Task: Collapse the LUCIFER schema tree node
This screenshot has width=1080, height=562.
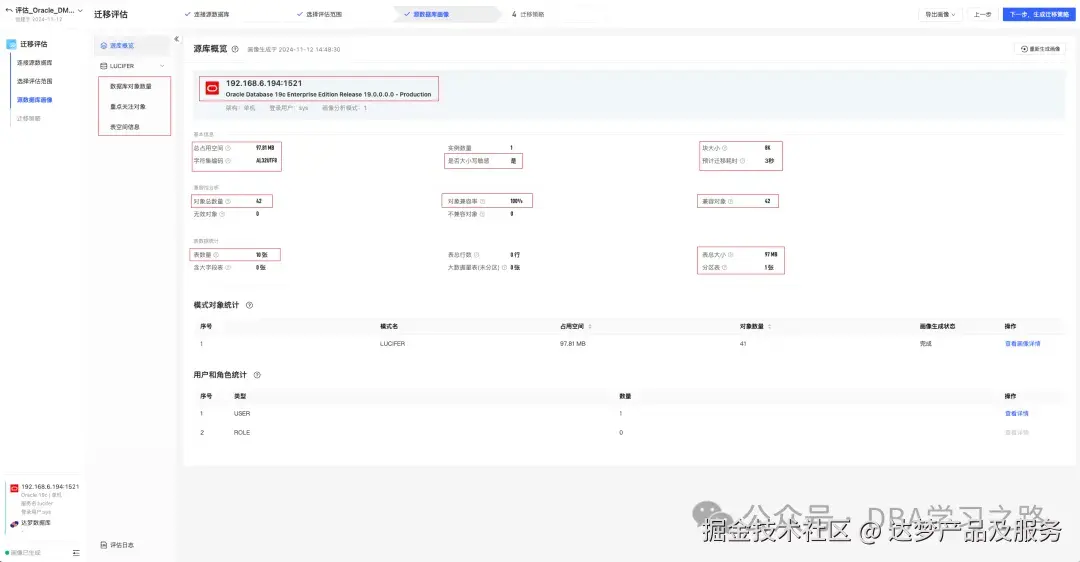Action: tap(163, 66)
